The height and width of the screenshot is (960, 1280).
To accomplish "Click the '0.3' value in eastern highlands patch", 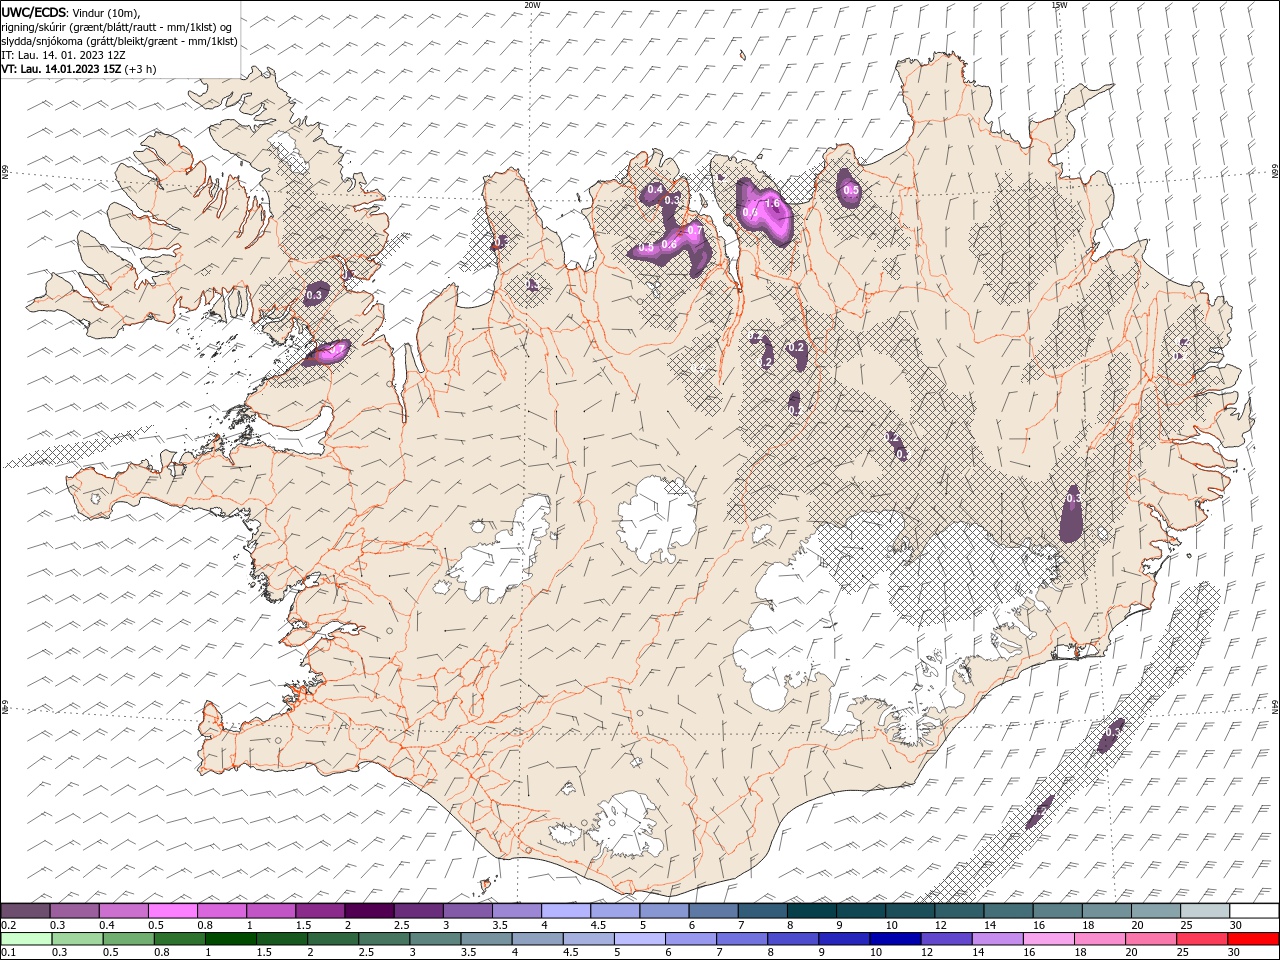I will [x=1073, y=498].
